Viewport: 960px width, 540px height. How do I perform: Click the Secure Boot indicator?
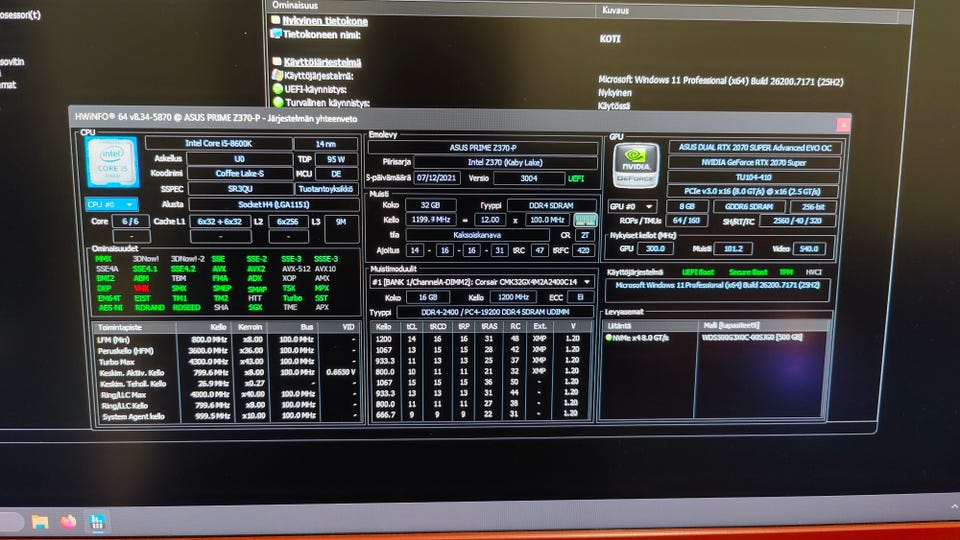click(748, 272)
